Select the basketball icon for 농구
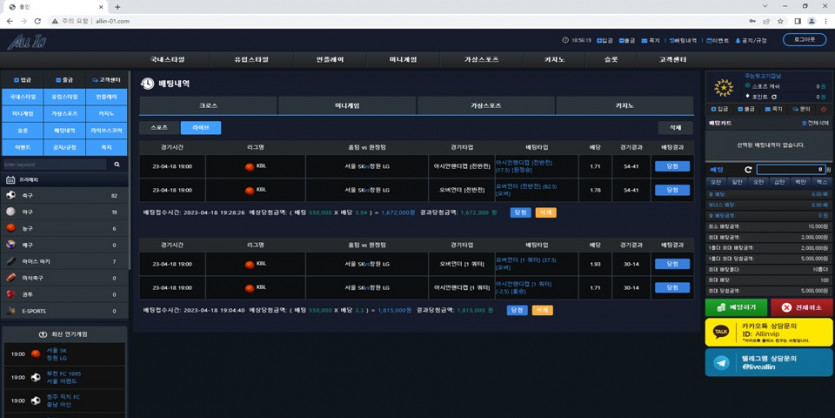The height and width of the screenshot is (418, 835). click(x=11, y=229)
